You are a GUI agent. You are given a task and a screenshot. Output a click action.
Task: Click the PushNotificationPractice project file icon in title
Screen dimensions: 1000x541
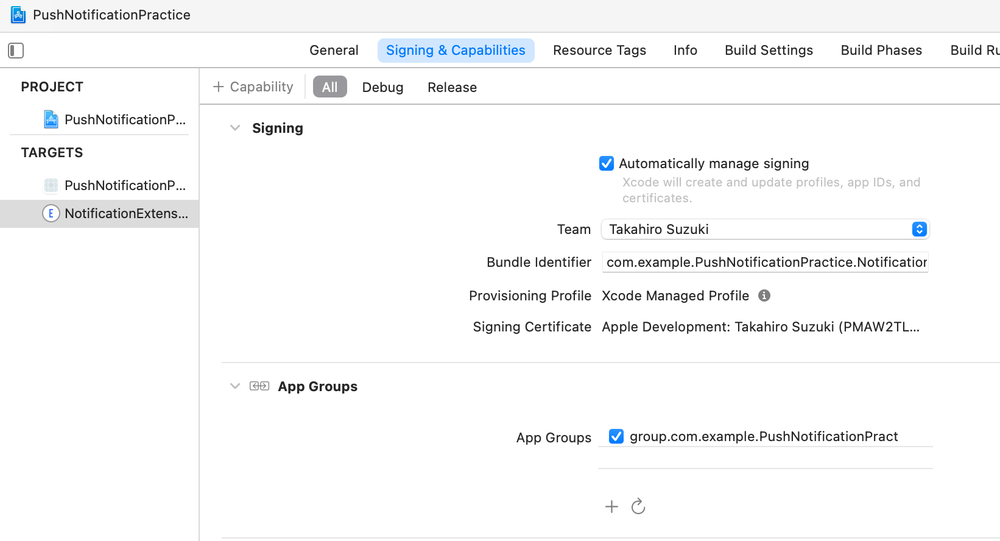pos(18,15)
